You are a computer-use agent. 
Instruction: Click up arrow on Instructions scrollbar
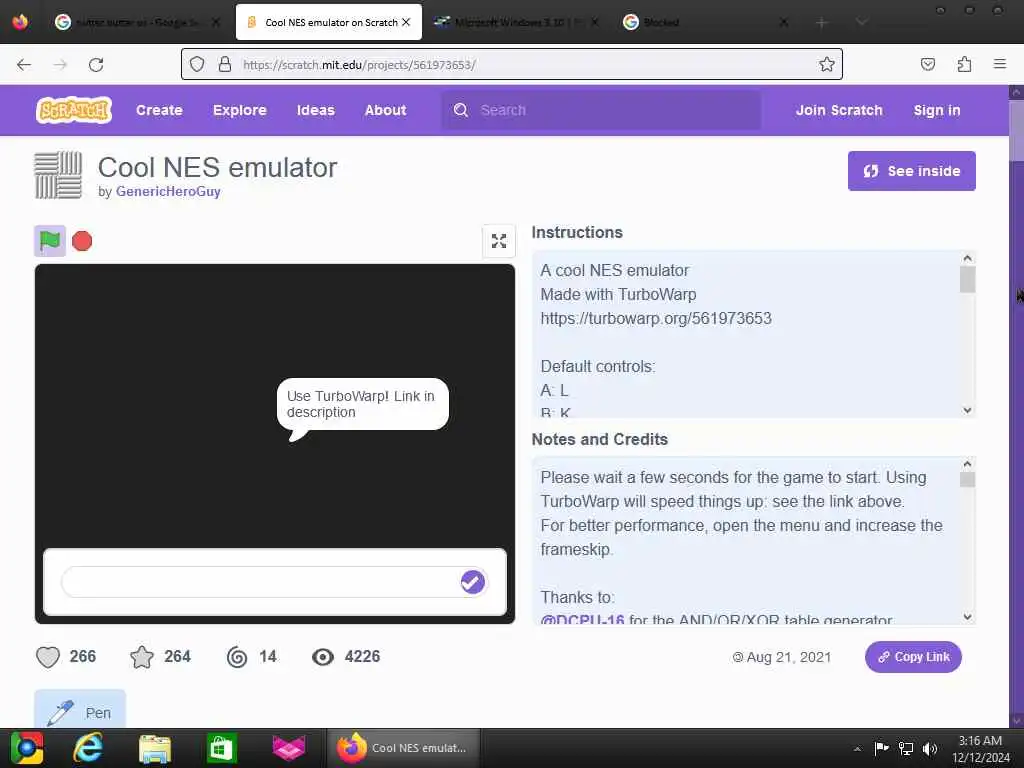pos(967,259)
